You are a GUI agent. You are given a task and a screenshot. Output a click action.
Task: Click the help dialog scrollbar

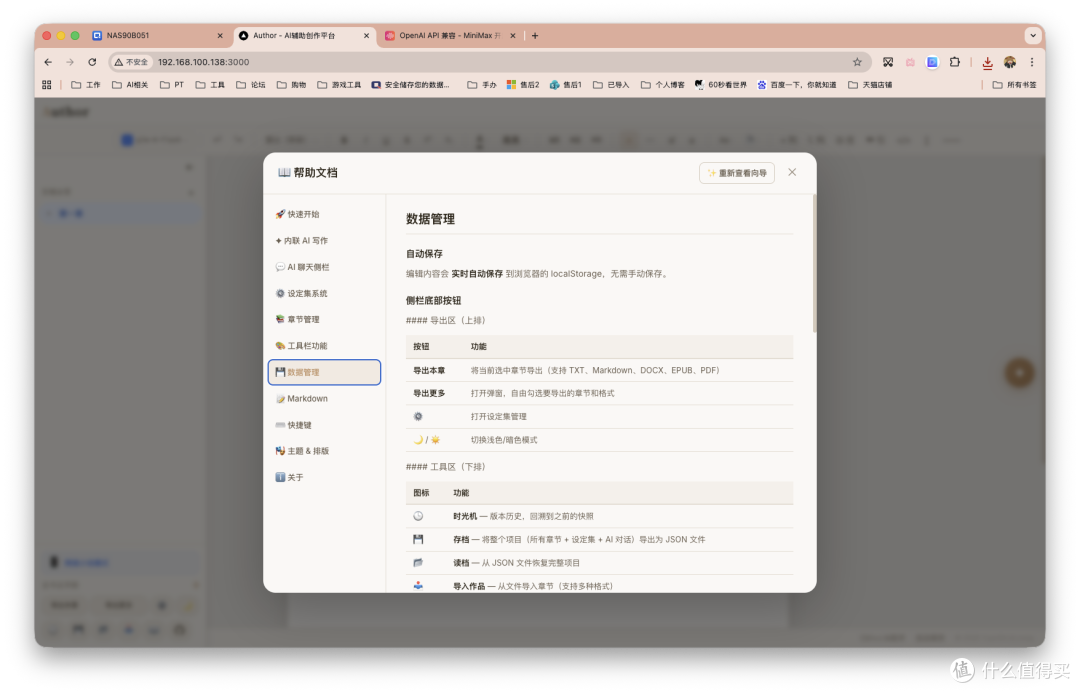coord(814,265)
